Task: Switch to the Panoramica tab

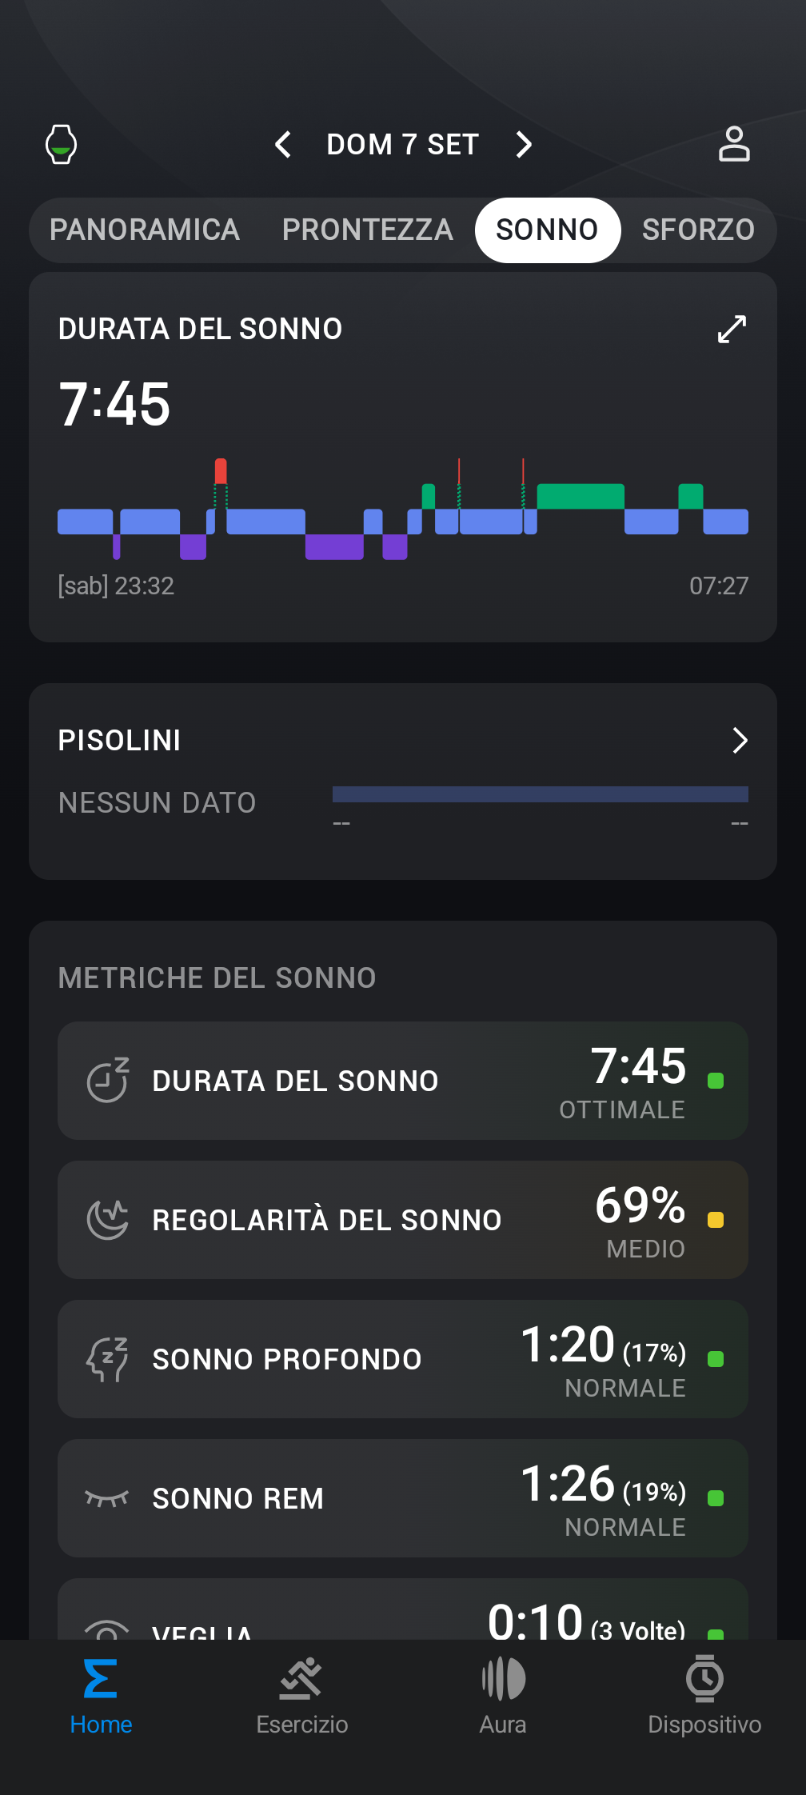Action: [x=145, y=230]
